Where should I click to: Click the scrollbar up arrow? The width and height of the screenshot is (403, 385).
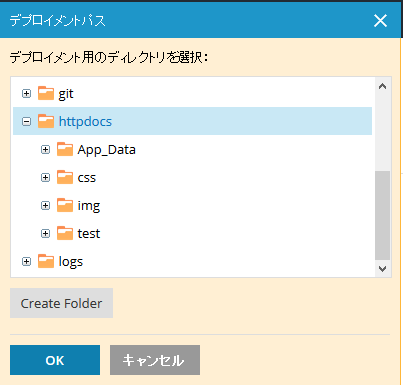coord(383,86)
